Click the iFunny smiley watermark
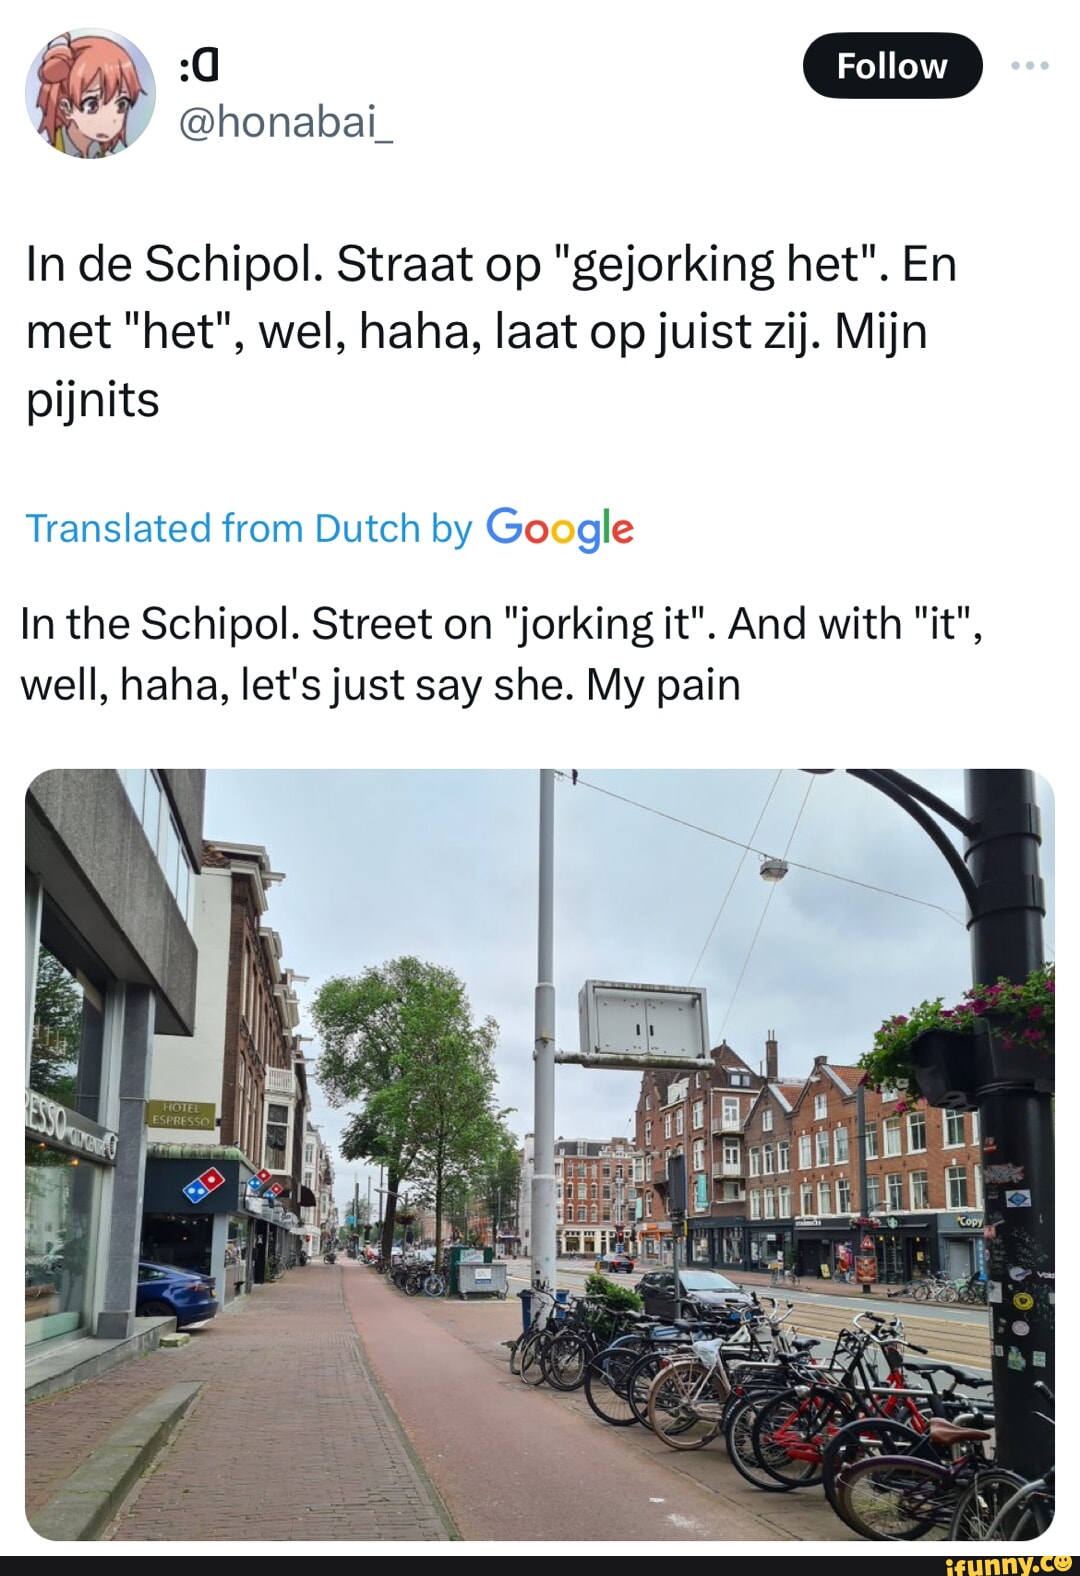This screenshot has height=1576, width=1080. pyautogui.click(x=1062, y=1563)
